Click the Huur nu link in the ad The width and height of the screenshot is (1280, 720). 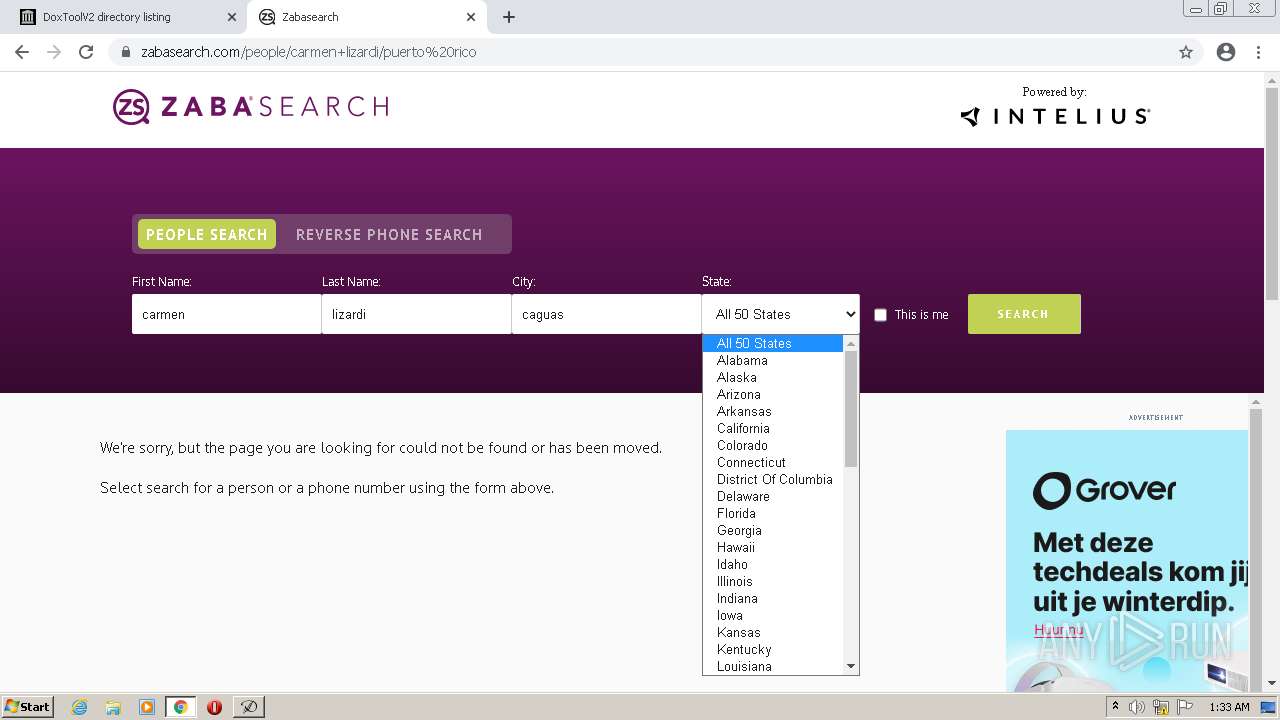pos(1058,630)
